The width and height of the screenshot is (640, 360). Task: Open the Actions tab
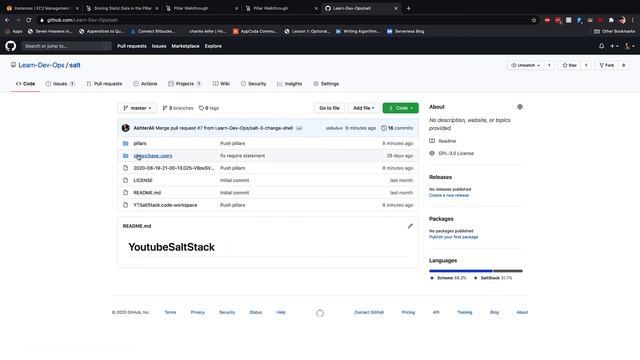coord(145,84)
